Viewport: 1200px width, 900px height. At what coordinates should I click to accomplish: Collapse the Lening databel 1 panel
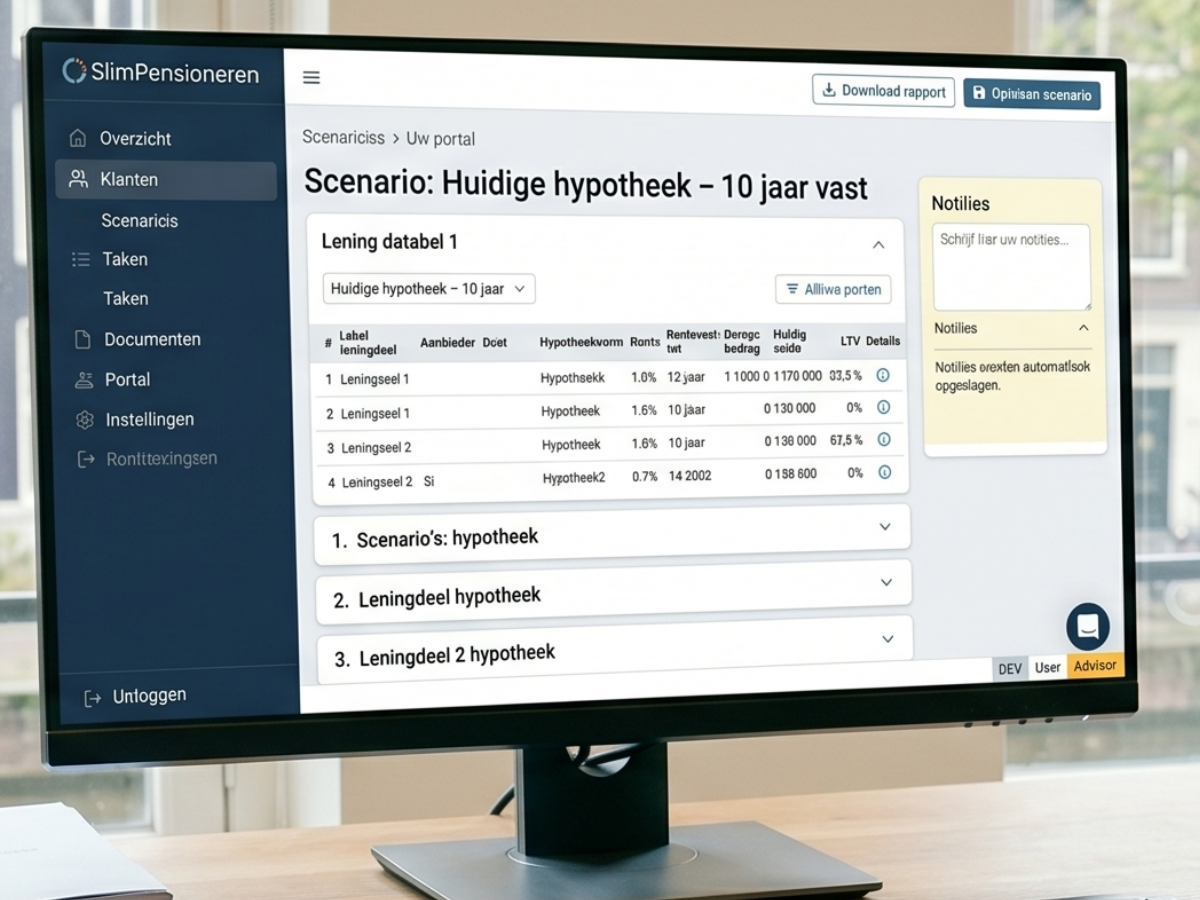[878, 244]
